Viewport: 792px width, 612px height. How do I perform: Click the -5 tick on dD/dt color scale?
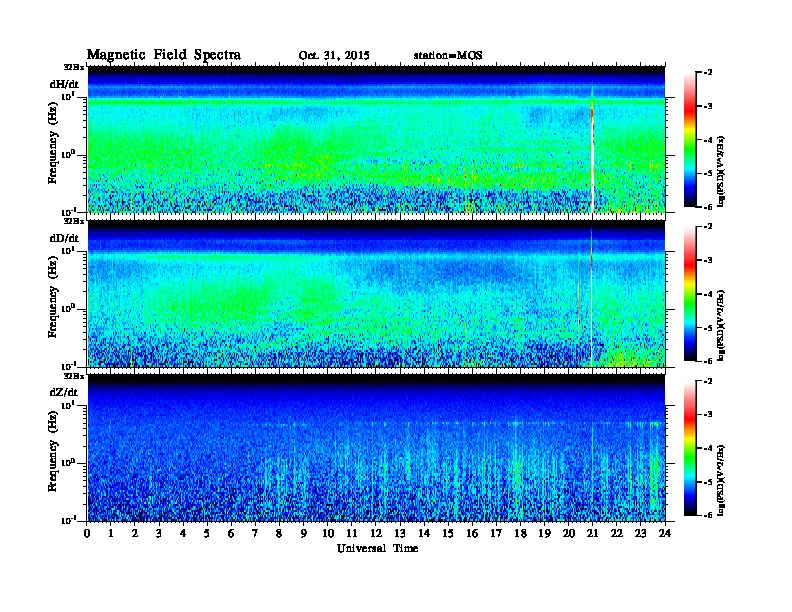(x=708, y=328)
